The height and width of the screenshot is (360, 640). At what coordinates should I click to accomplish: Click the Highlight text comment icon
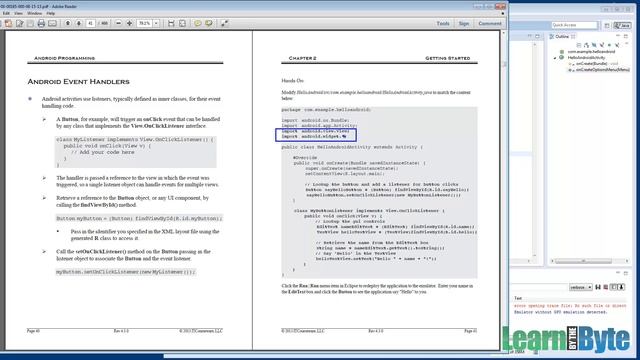[x=209, y=24]
